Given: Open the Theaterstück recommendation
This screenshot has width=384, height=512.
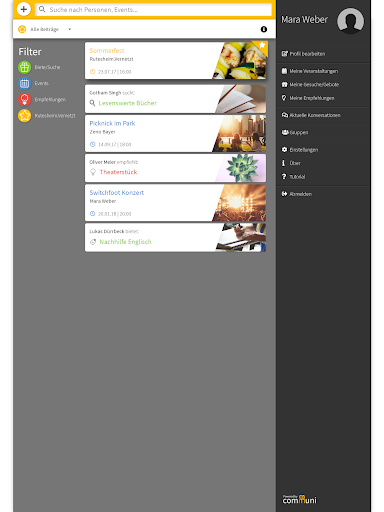Looking at the screenshot, I should coord(118,172).
